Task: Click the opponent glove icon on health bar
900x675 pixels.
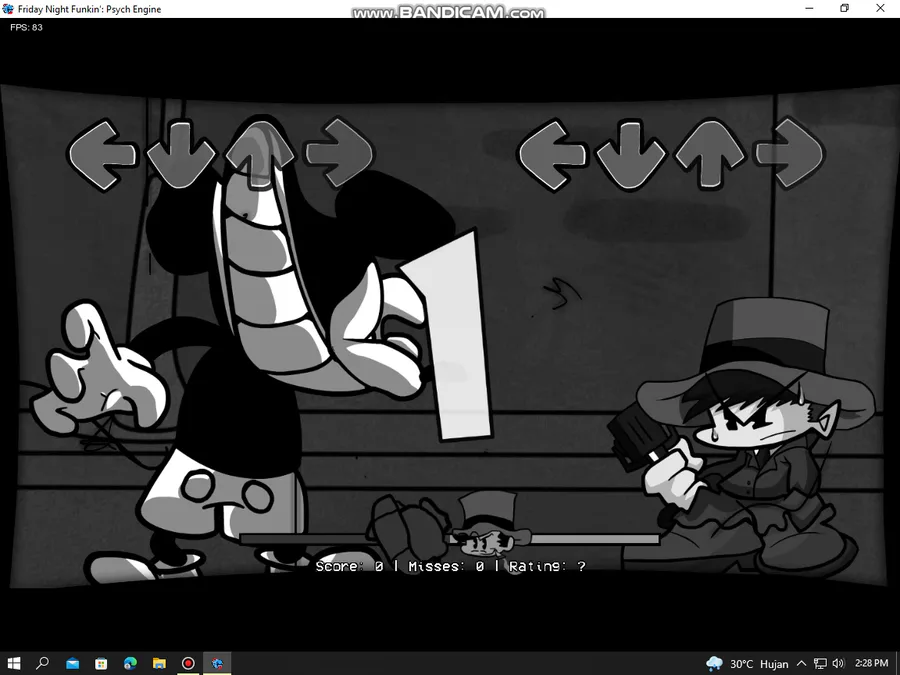Action: pyautogui.click(x=408, y=529)
